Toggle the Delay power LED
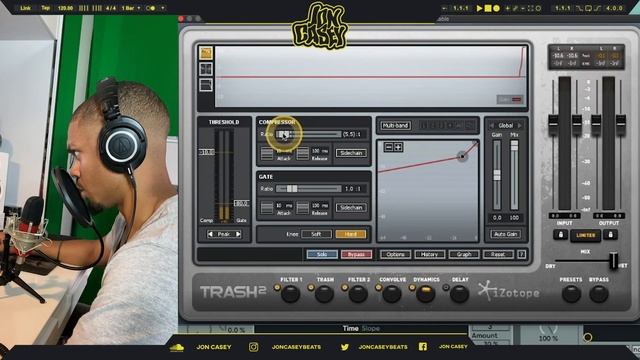The width and height of the screenshot is (640, 360). (x=446, y=288)
